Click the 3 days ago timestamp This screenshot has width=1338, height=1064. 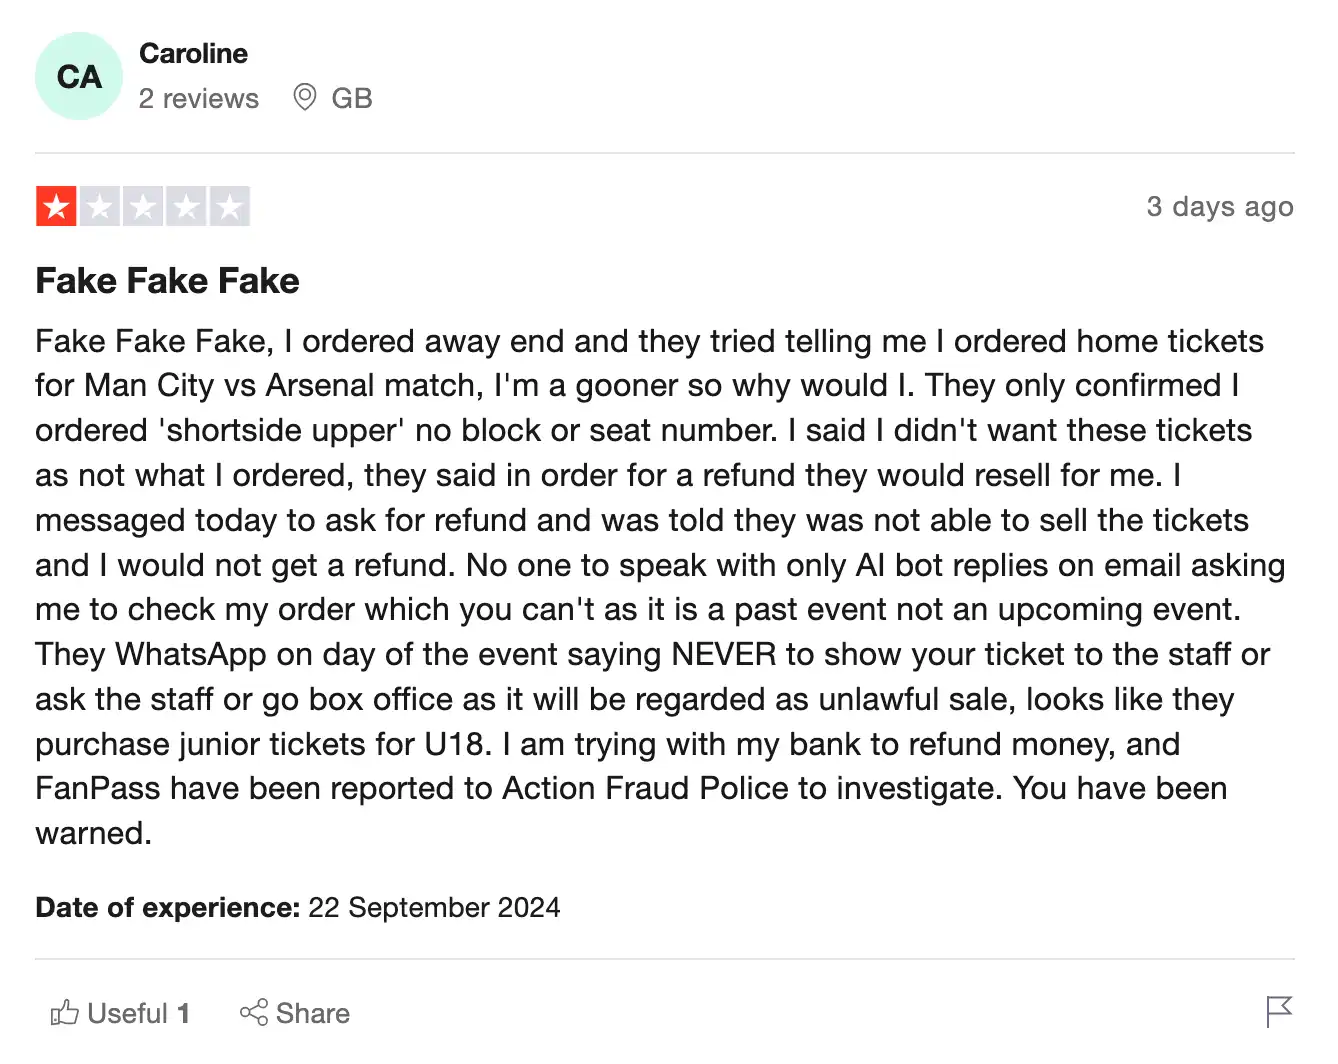coord(1220,206)
